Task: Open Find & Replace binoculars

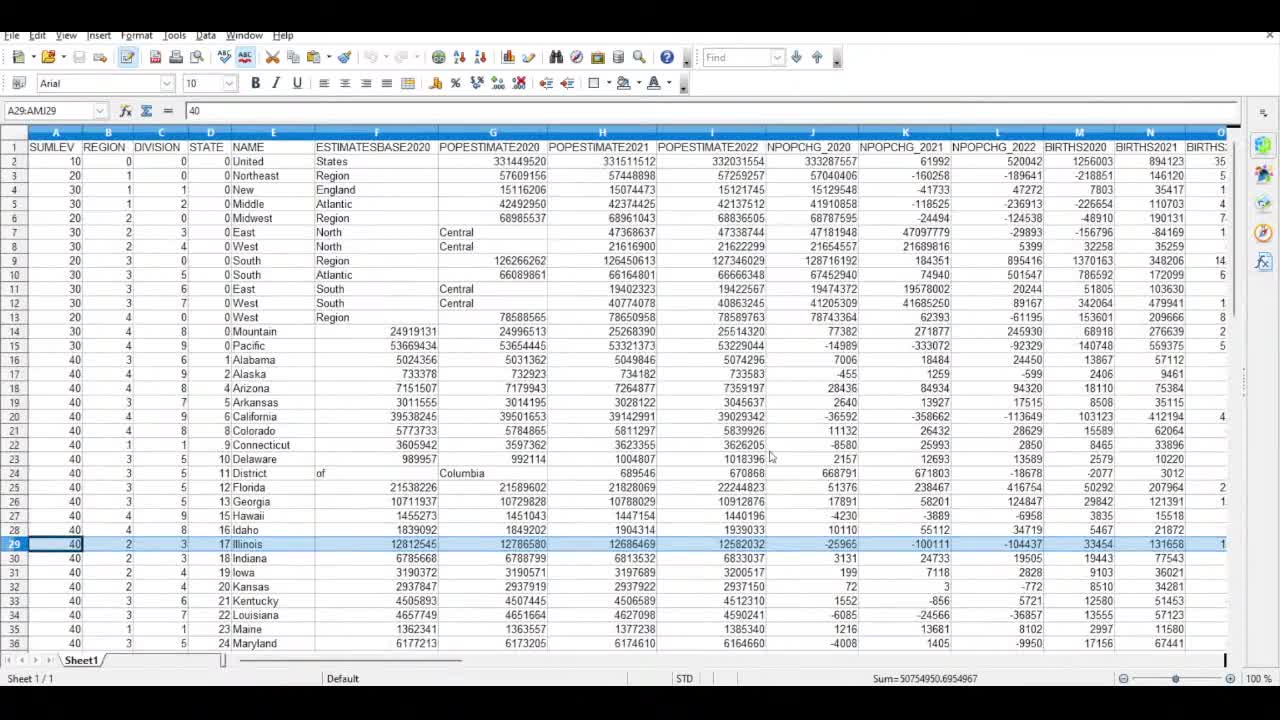Action: (x=556, y=57)
